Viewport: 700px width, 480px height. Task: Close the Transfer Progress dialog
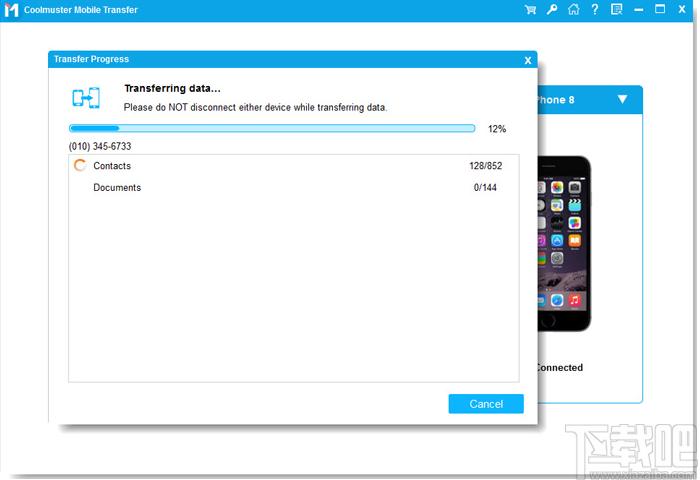tap(528, 60)
